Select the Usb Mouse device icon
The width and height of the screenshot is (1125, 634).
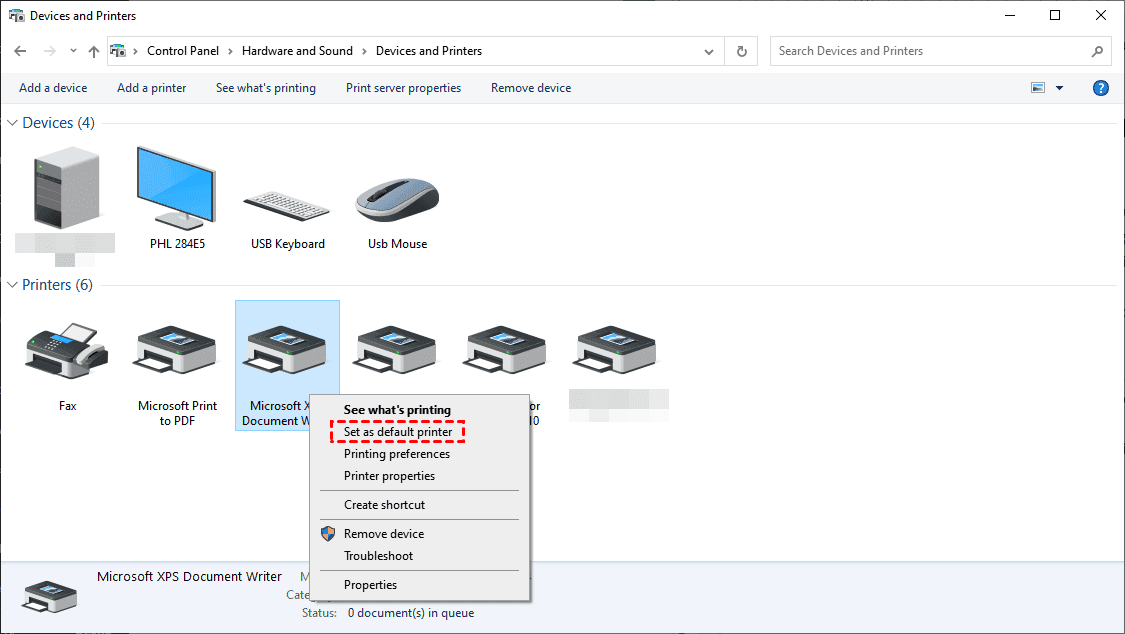(x=397, y=200)
